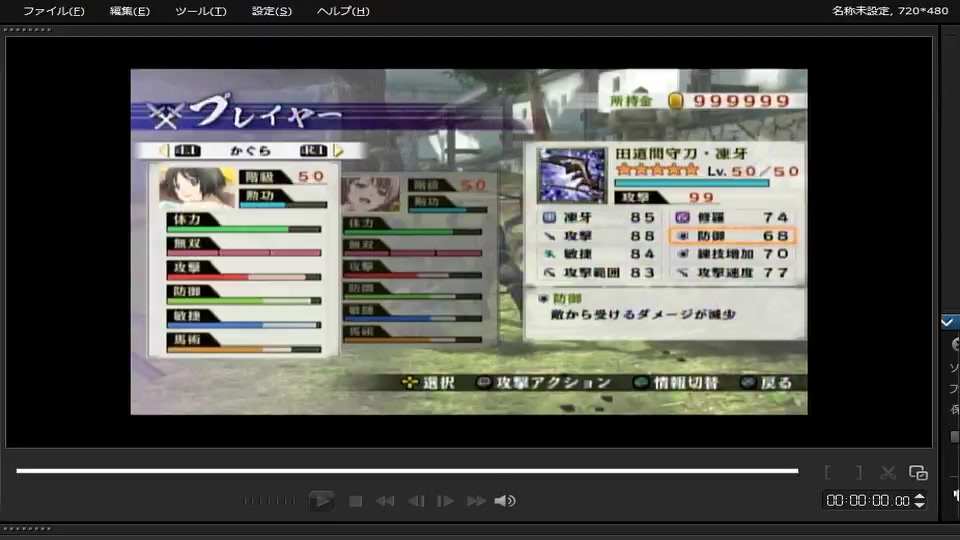Click the 戻る hint in preview
960x540 pixels.
767,383
